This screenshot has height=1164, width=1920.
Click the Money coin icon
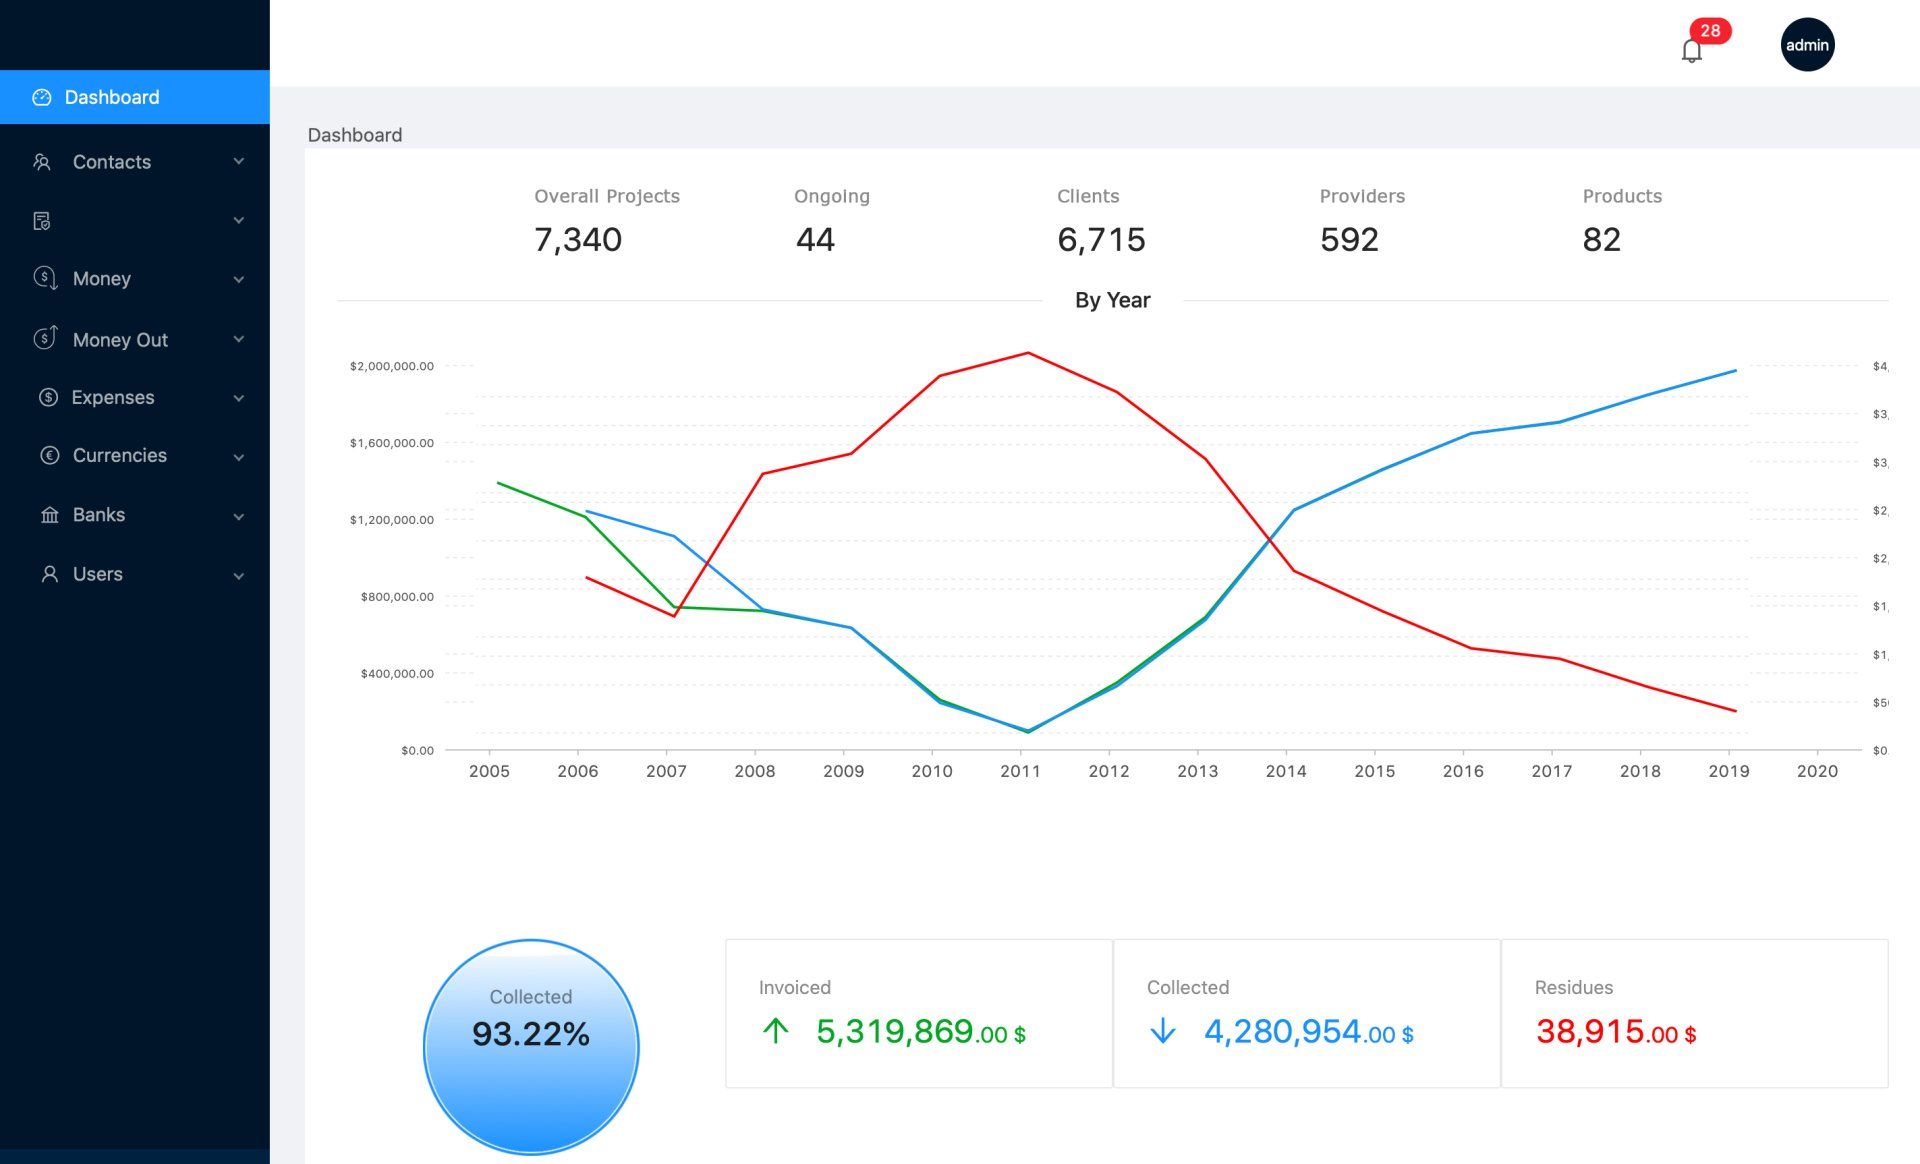pos(45,278)
